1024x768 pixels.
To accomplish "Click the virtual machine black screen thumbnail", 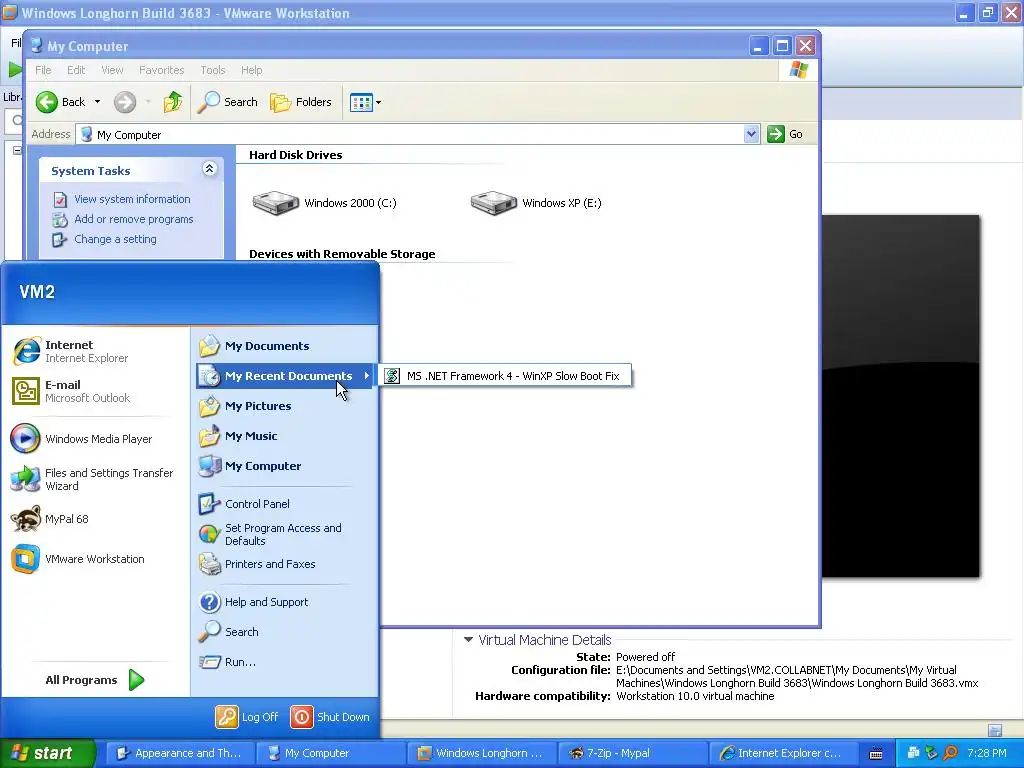I will [x=901, y=396].
